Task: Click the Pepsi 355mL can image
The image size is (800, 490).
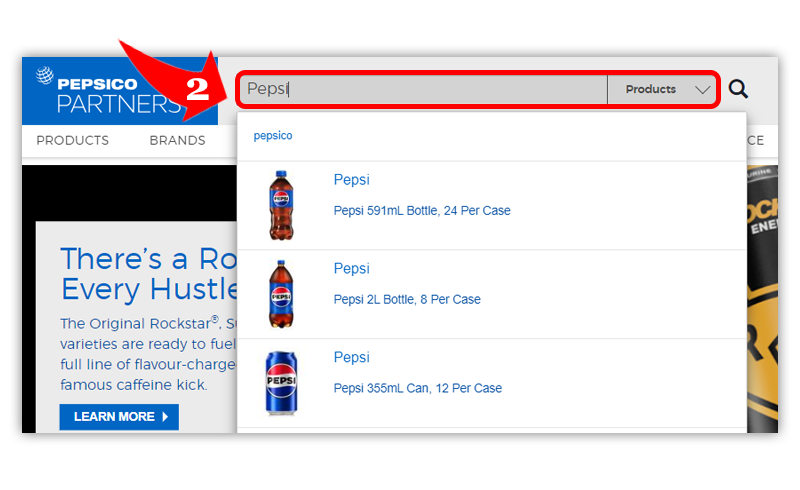Action: (x=282, y=382)
